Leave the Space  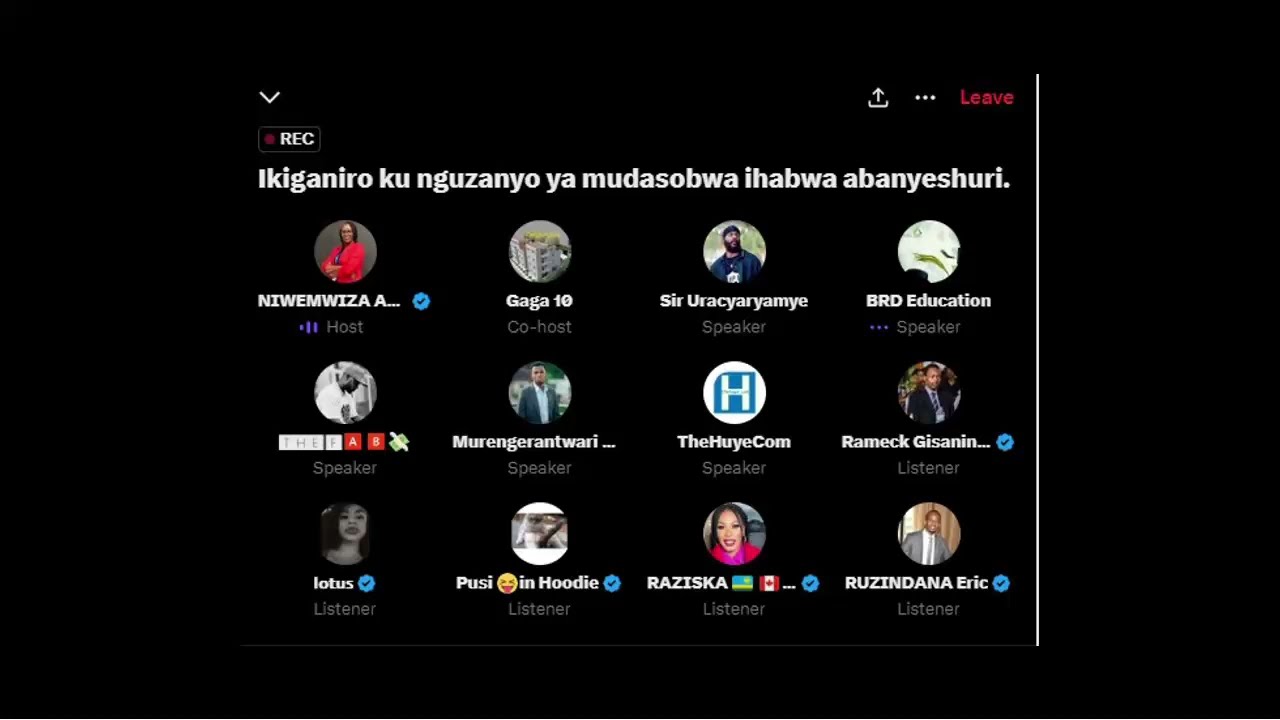click(987, 97)
